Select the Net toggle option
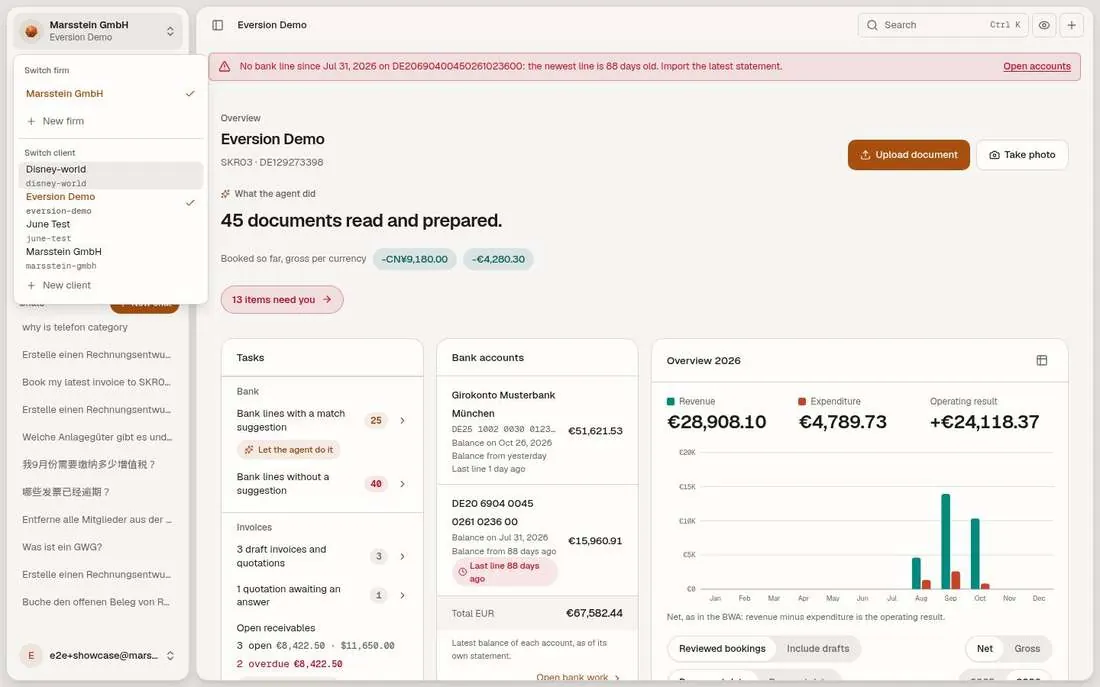 [984, 648]
